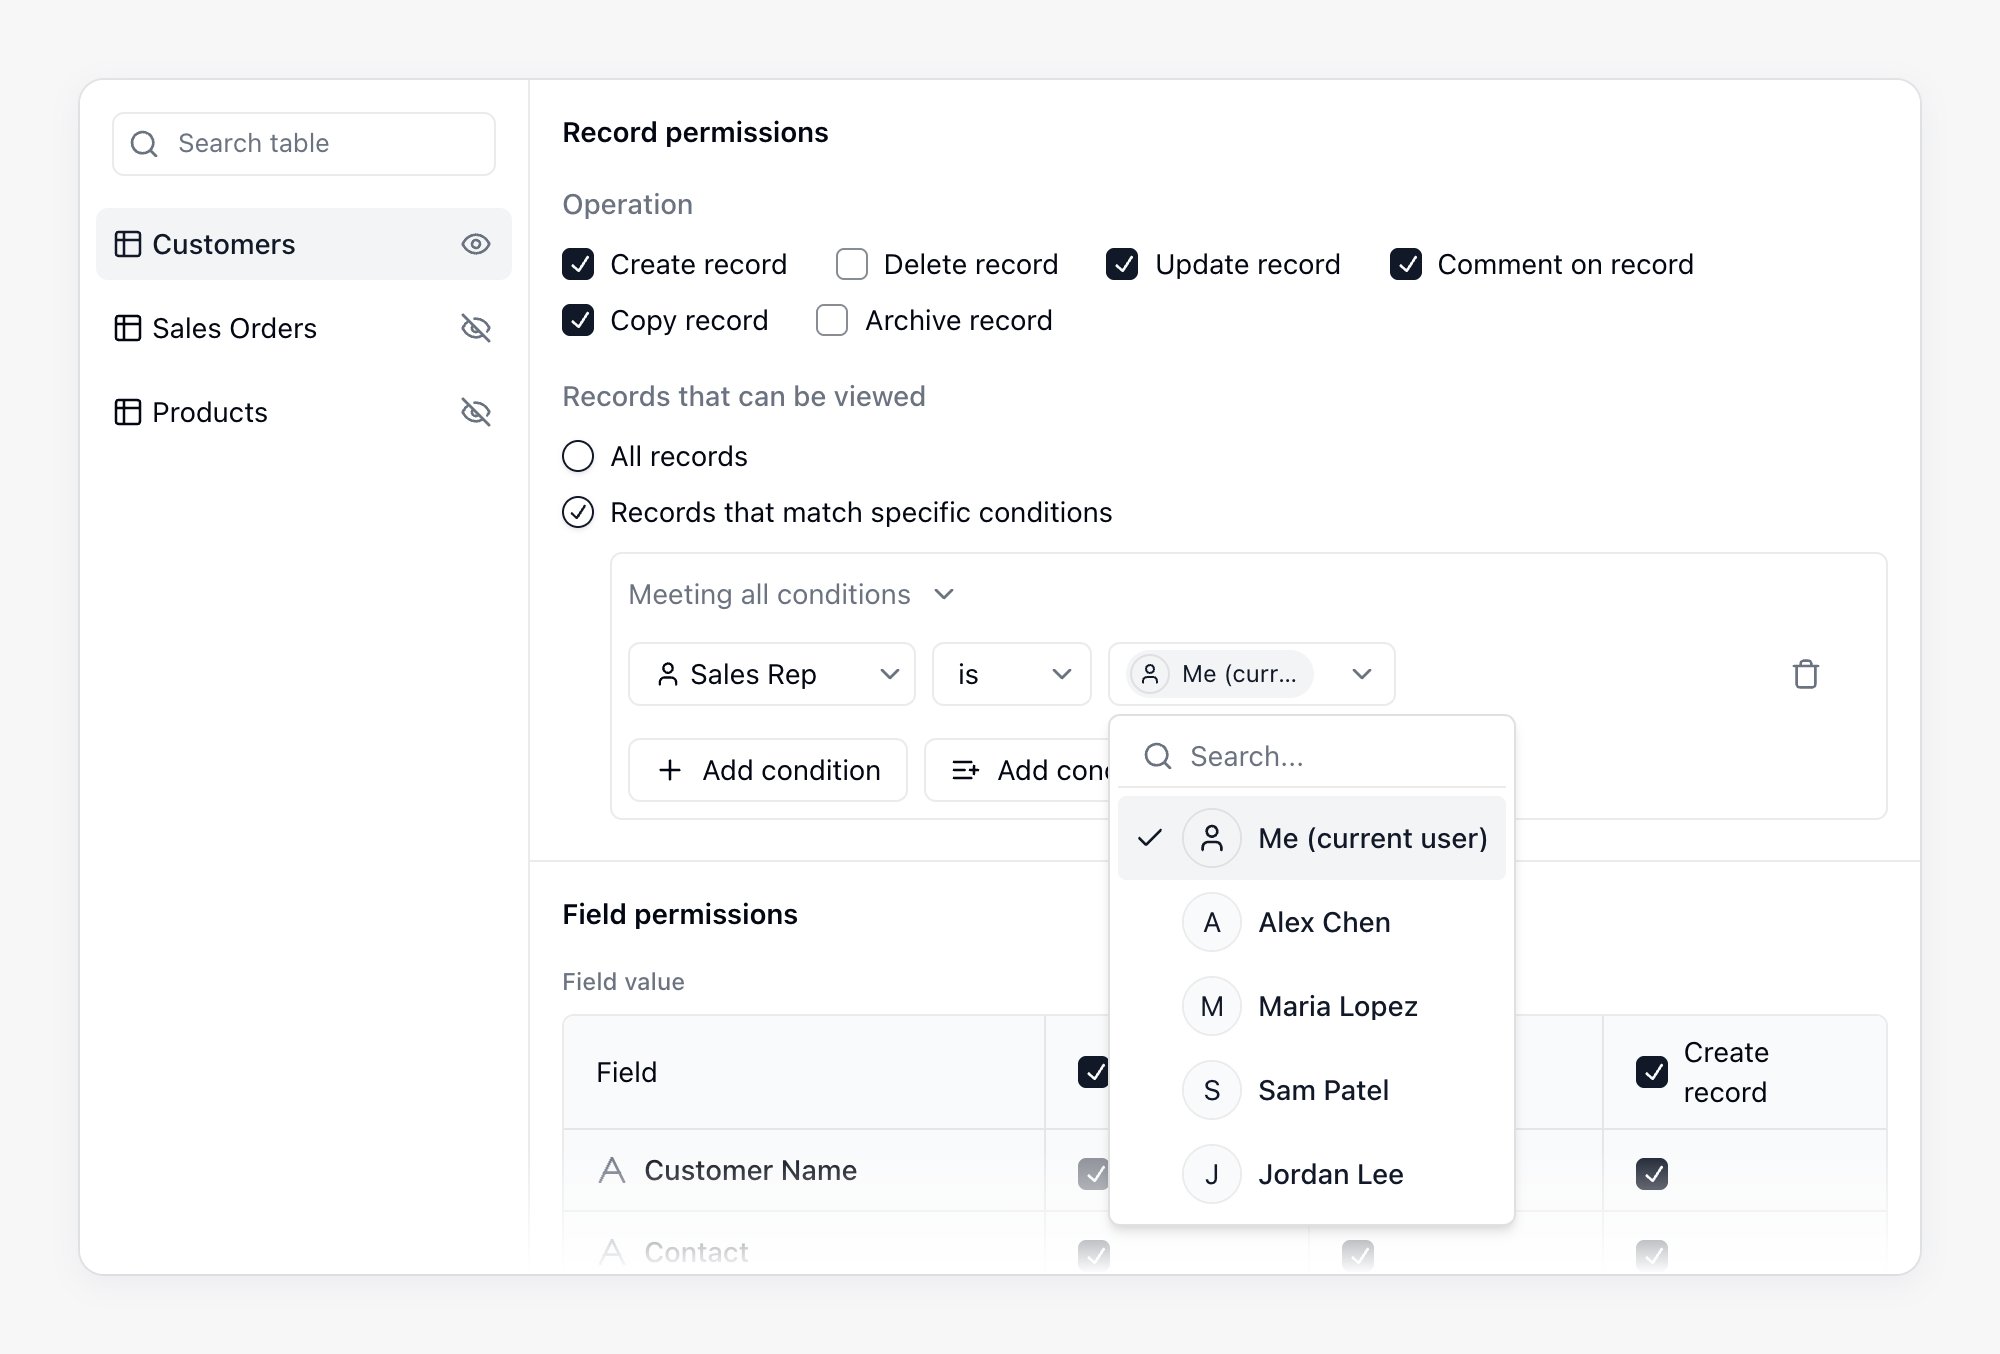Viewport: 2000px width, 1354px height.
Task: Enable the Delete record checkbox
Action: click(x=852, y=264)
